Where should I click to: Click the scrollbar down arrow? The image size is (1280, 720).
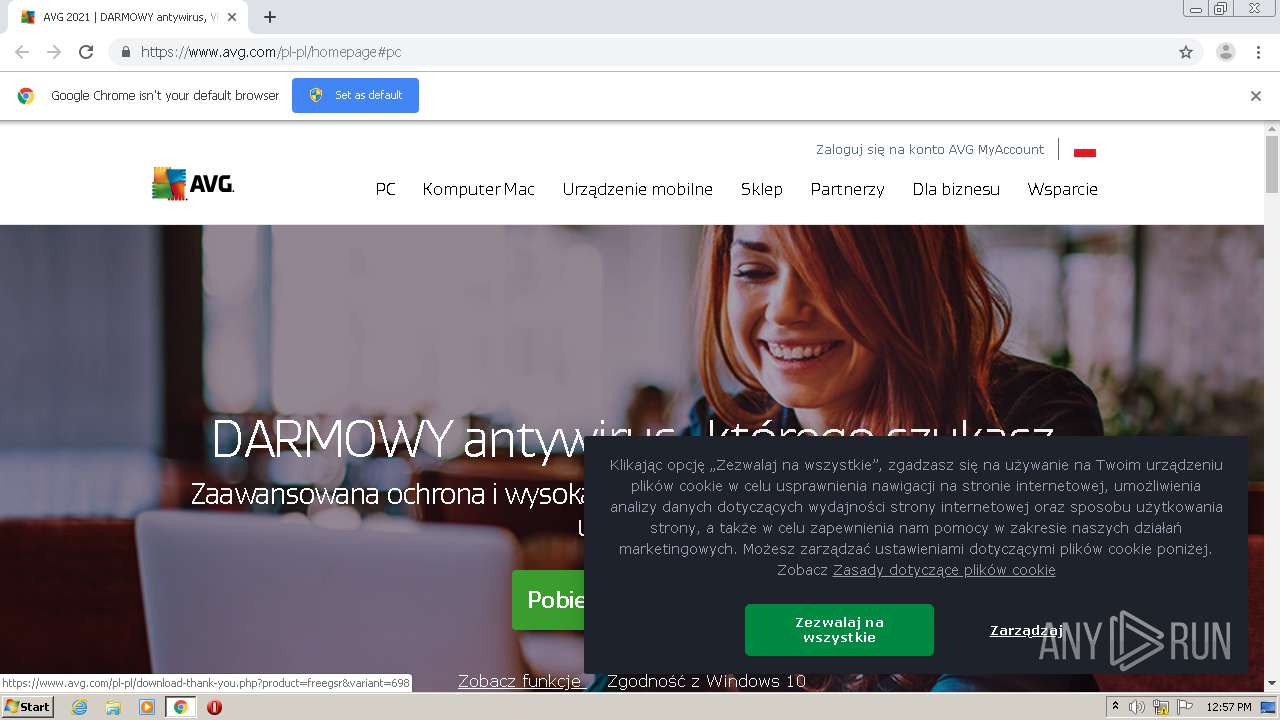coord(1272,684)
